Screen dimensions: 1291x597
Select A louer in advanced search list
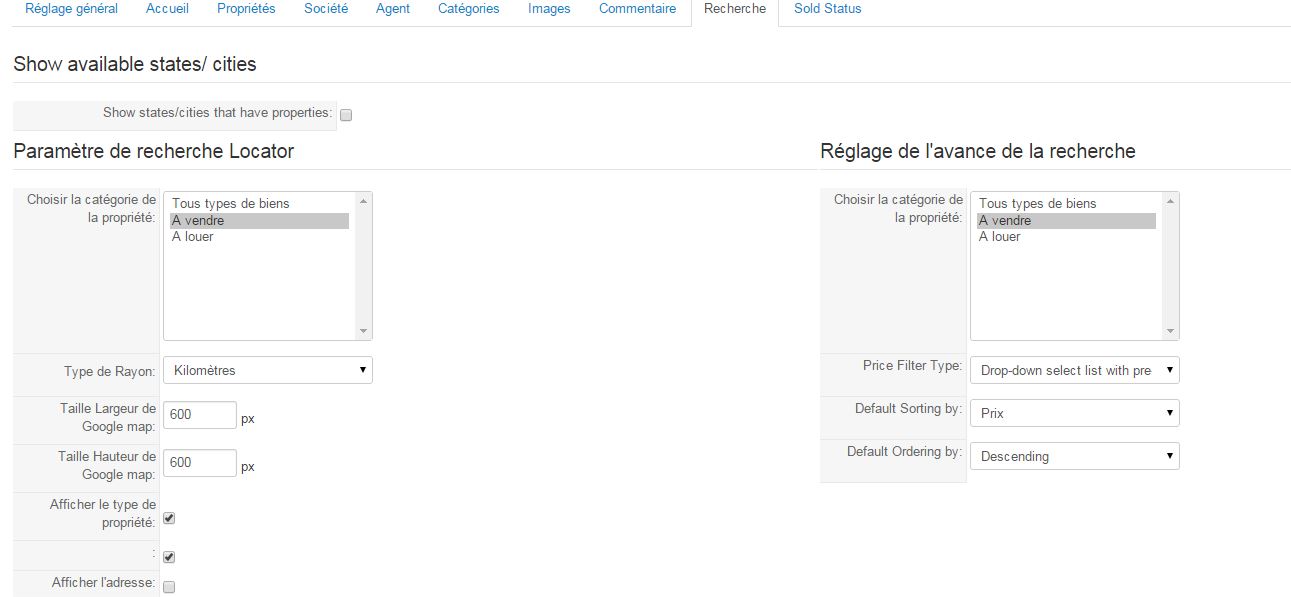[x=1066, y=237]
